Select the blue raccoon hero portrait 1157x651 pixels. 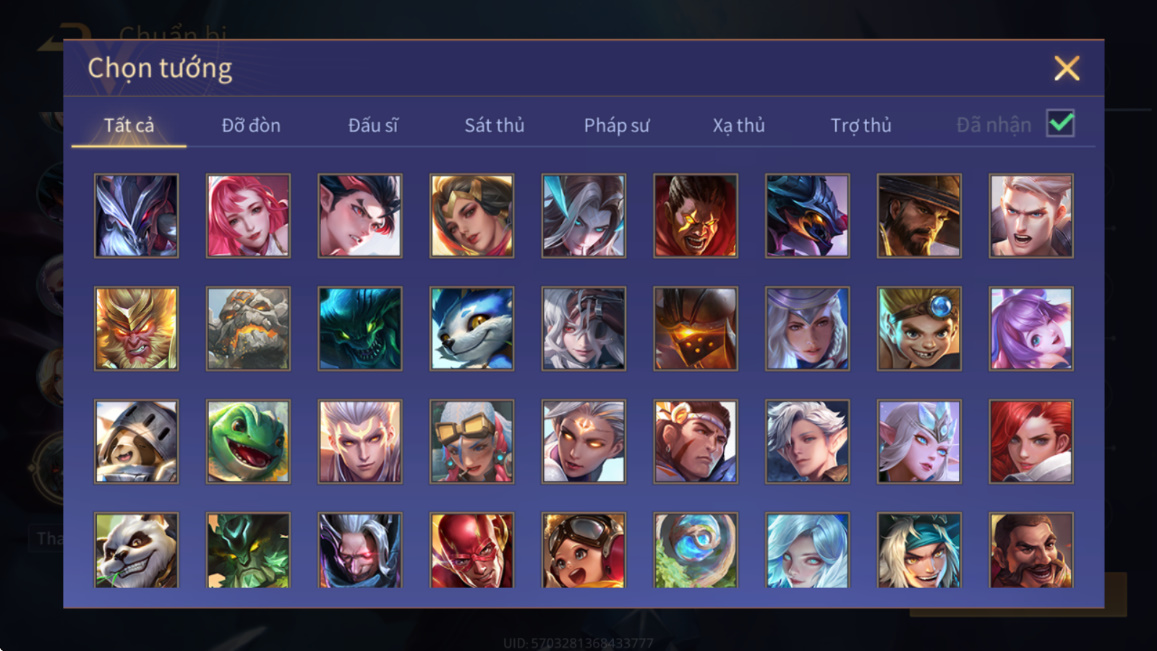(x=472, y=328)
